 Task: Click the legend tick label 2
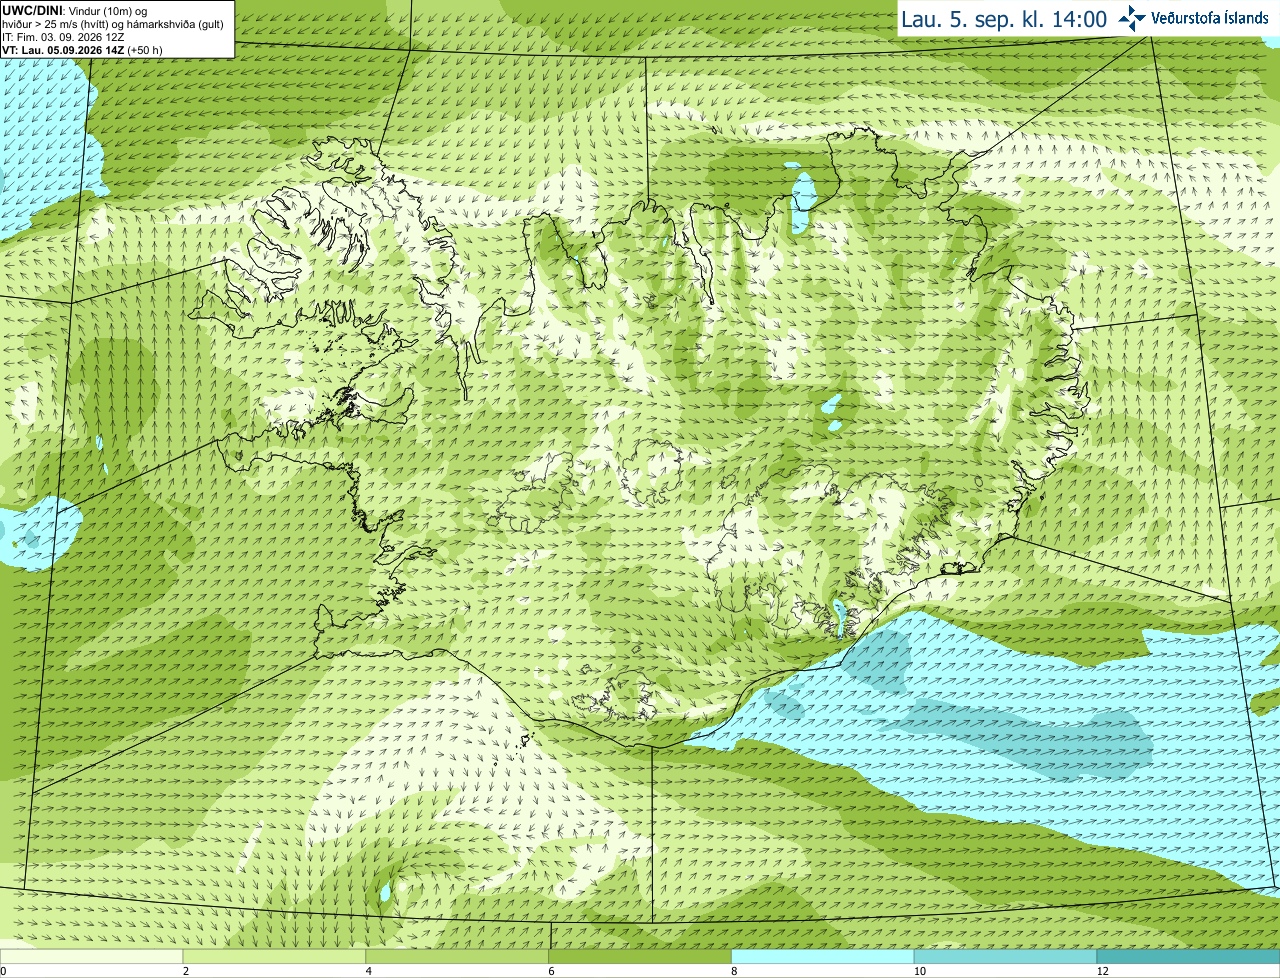coord(185,971)
